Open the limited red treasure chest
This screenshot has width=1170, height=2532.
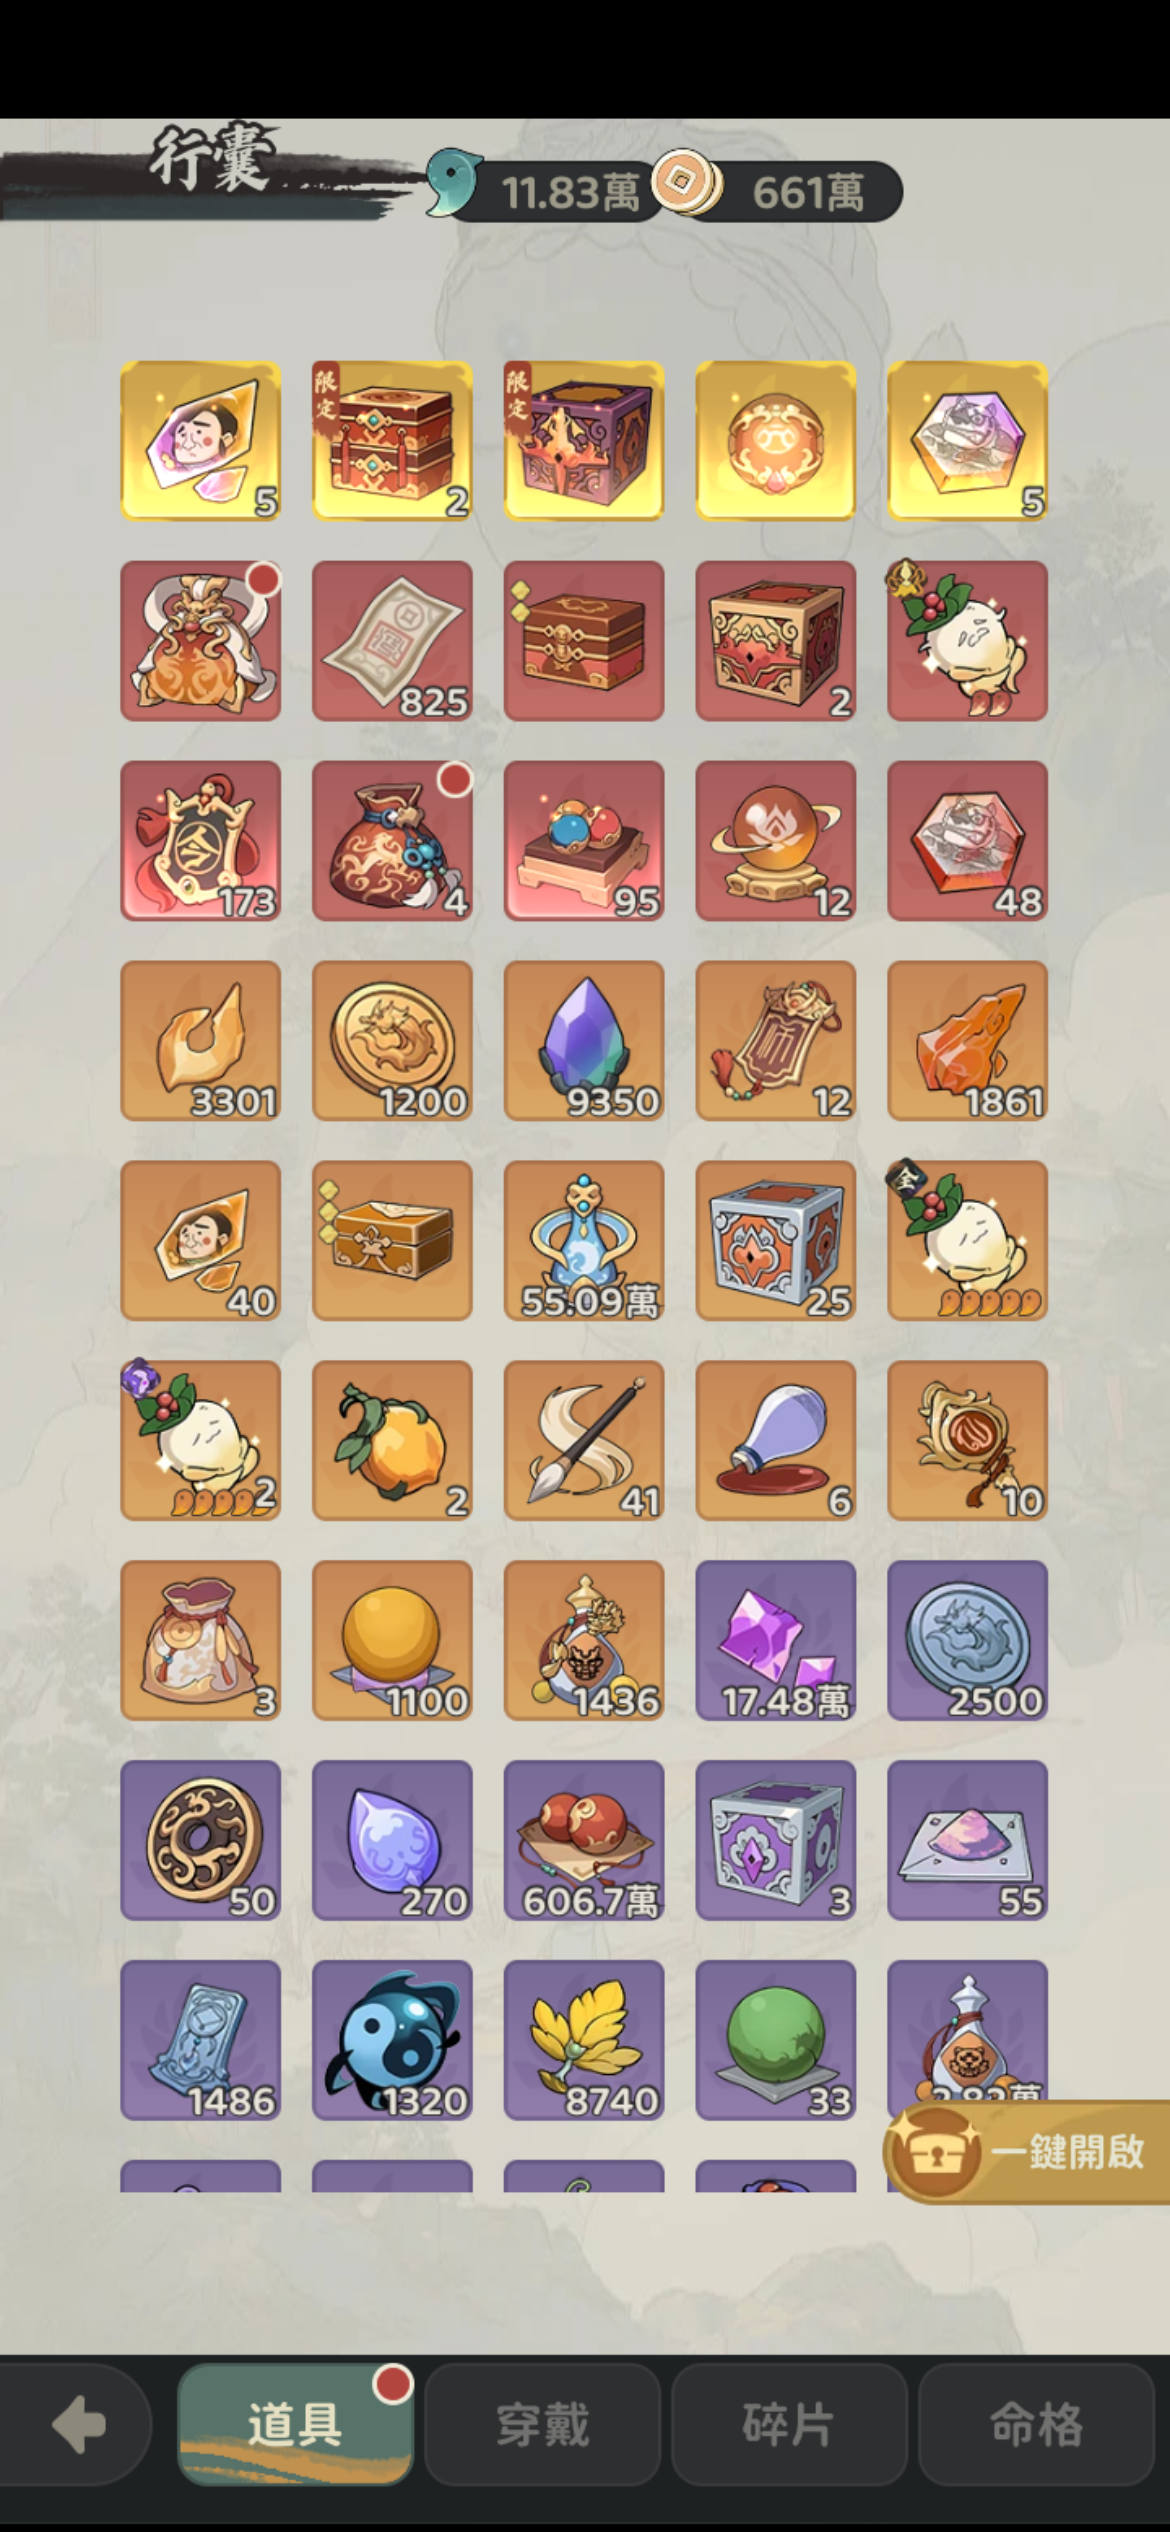[x=392, y=440]
